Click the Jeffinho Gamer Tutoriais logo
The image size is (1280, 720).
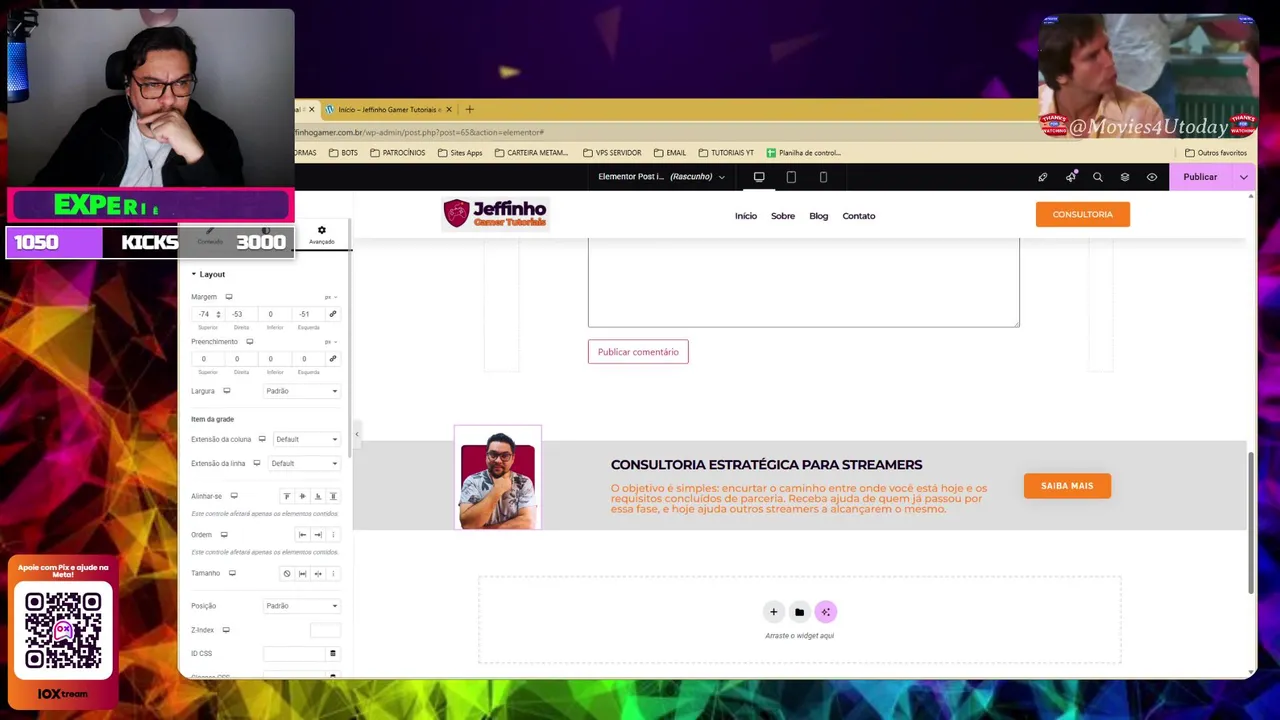pos(496,214)
